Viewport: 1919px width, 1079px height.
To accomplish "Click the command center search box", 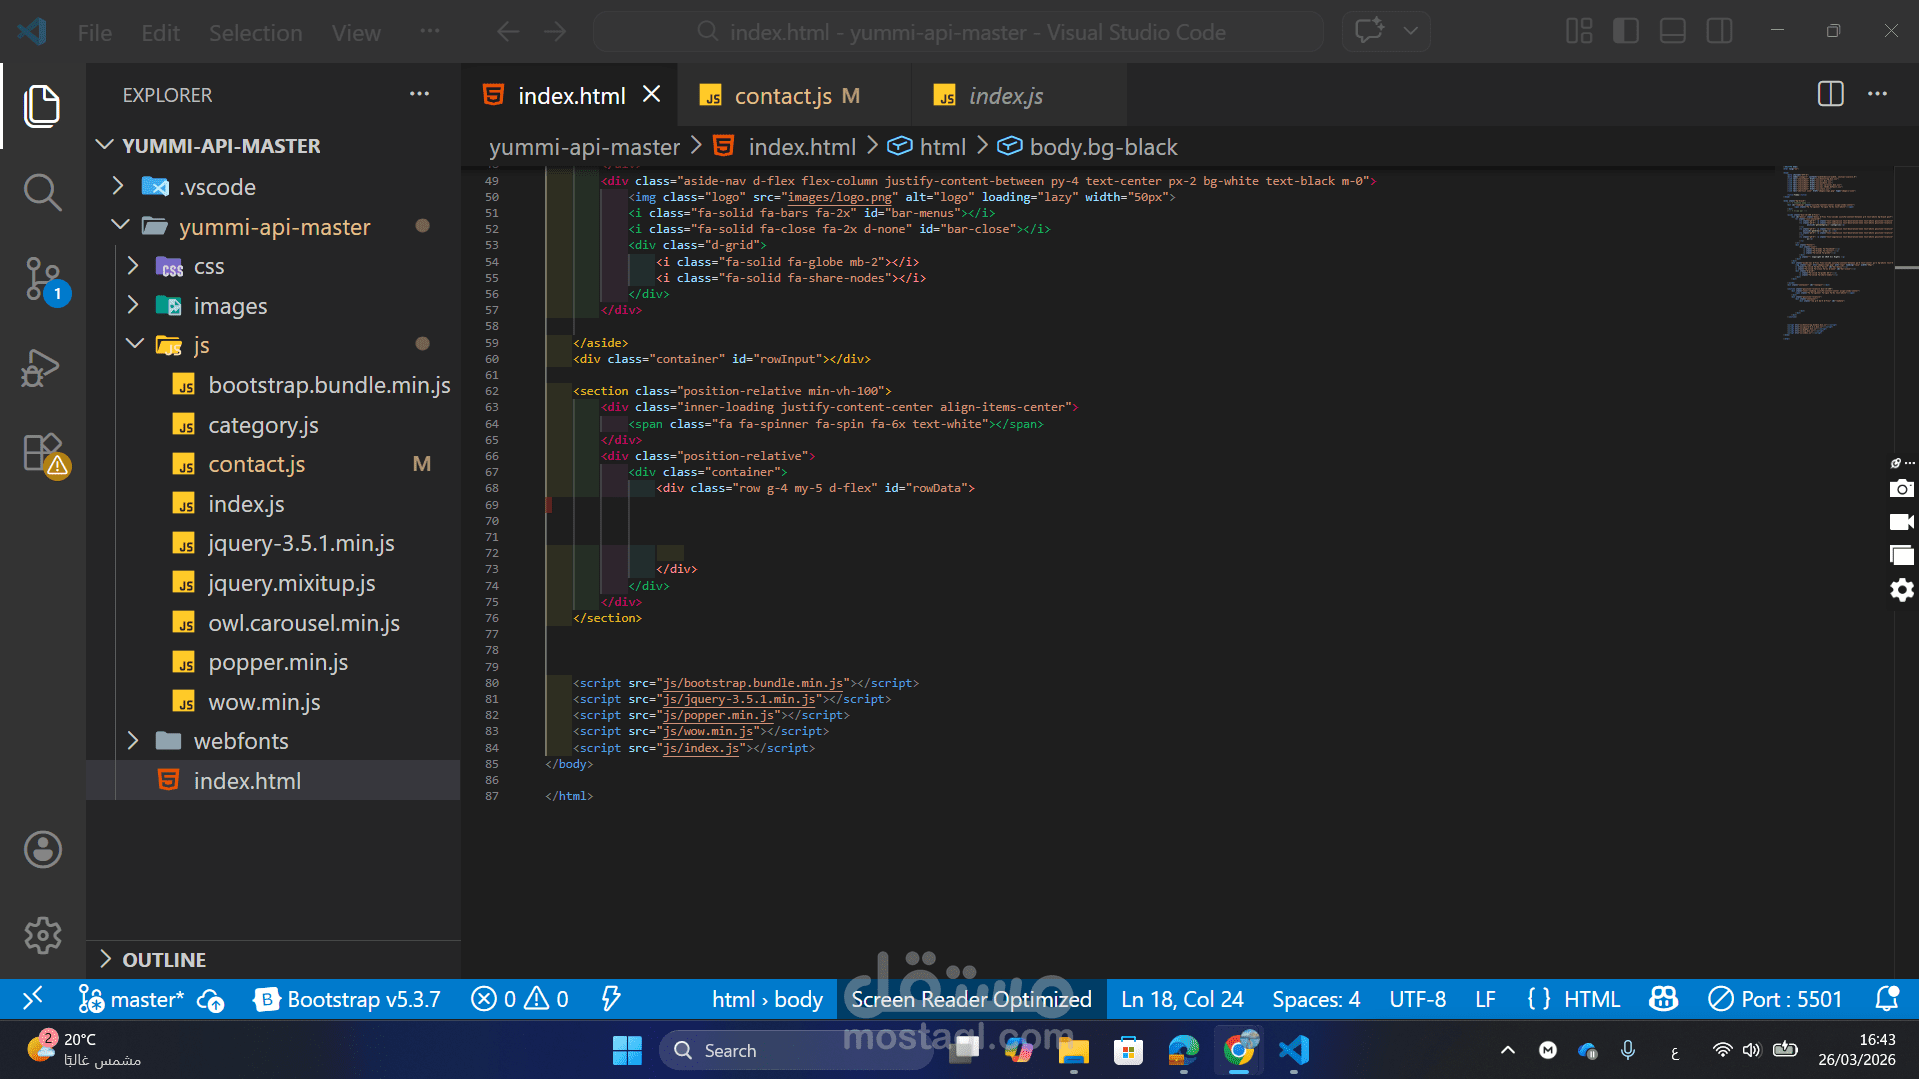I will coord(959,32).
